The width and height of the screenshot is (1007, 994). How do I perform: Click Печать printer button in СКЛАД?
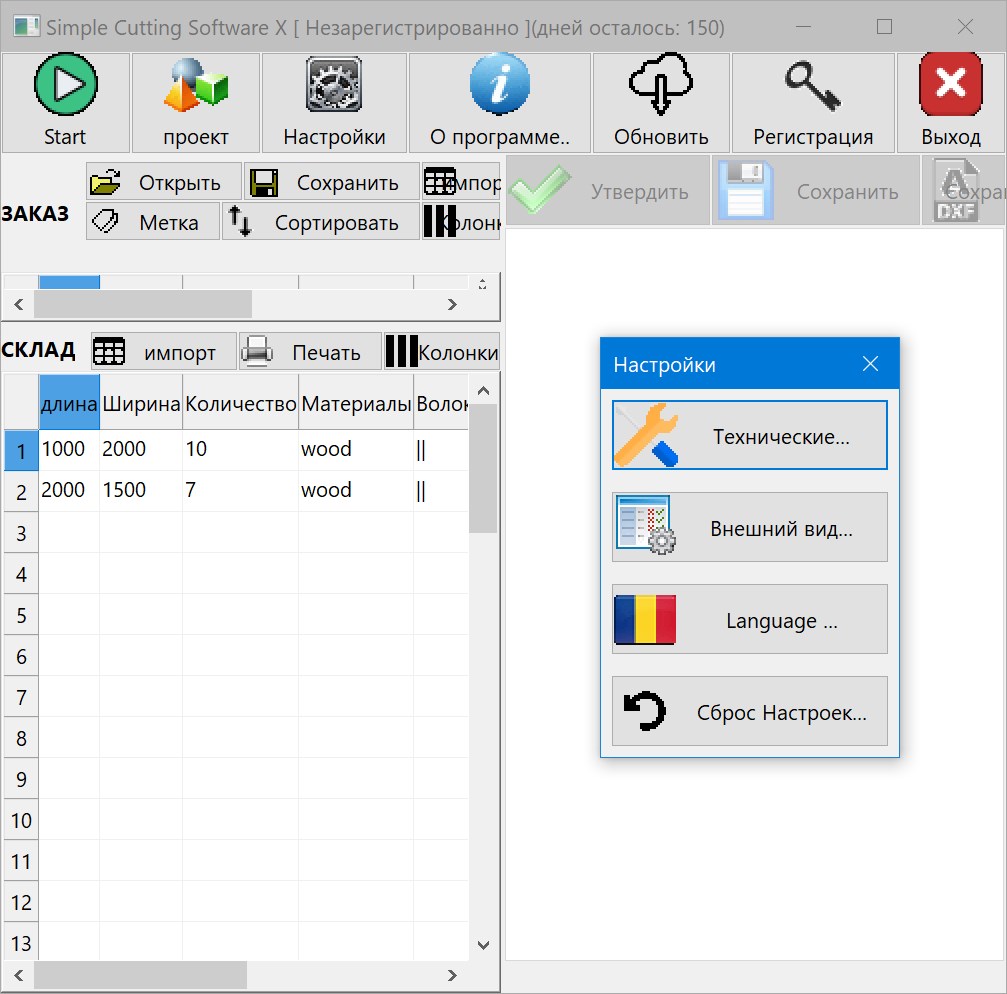311,352
